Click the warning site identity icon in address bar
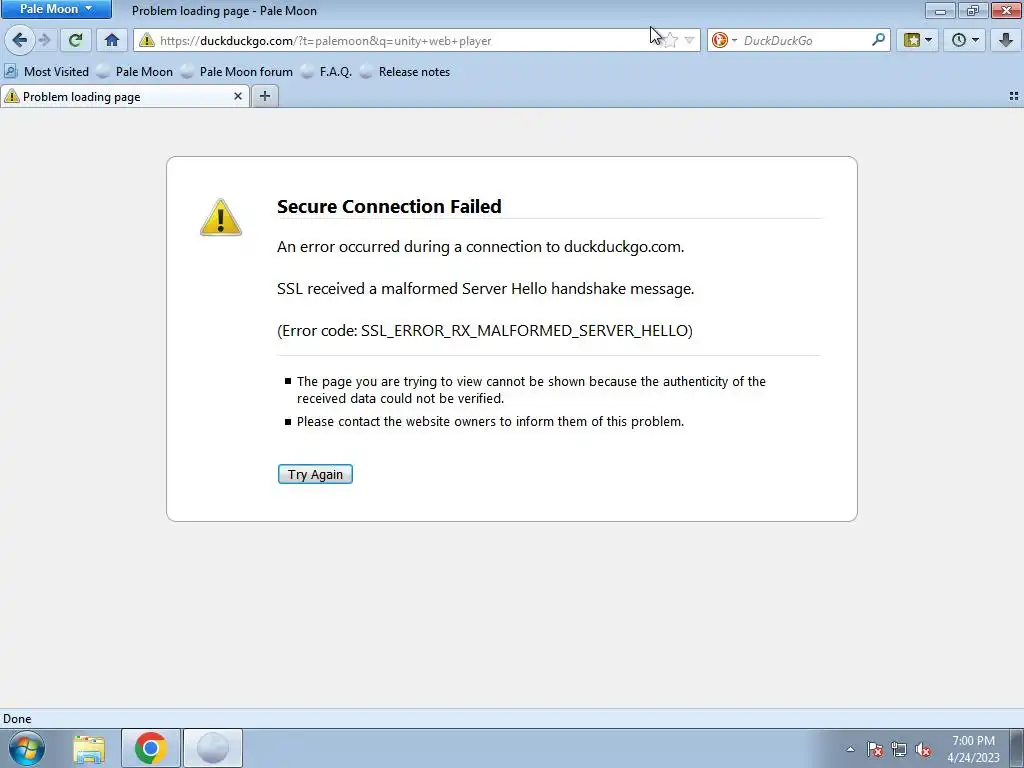This screenshot has width=1024, height=768. coord(147,40)
